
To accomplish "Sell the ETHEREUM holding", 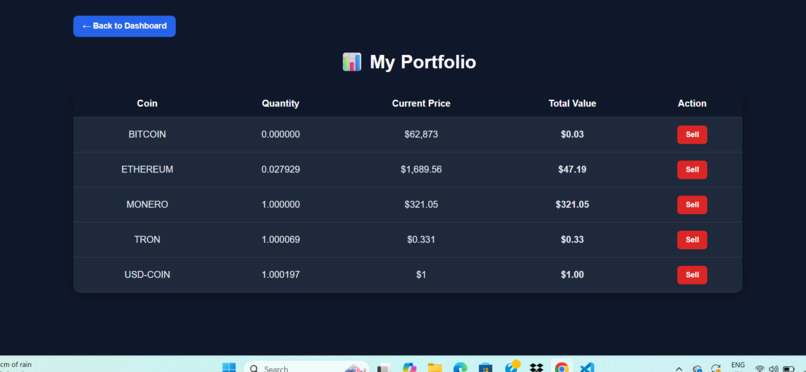I will click(692, 170).
